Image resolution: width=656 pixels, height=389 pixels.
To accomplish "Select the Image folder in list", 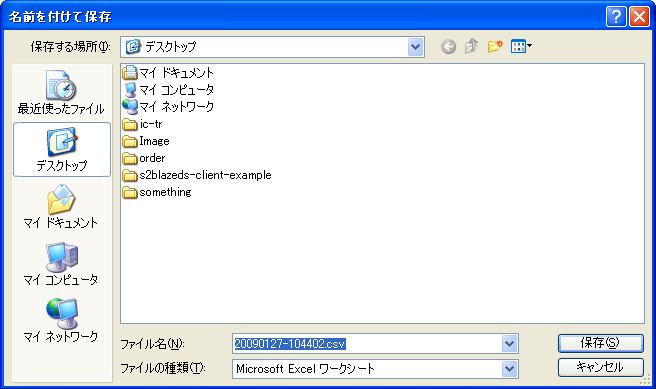I will click(x=146, y=141).
